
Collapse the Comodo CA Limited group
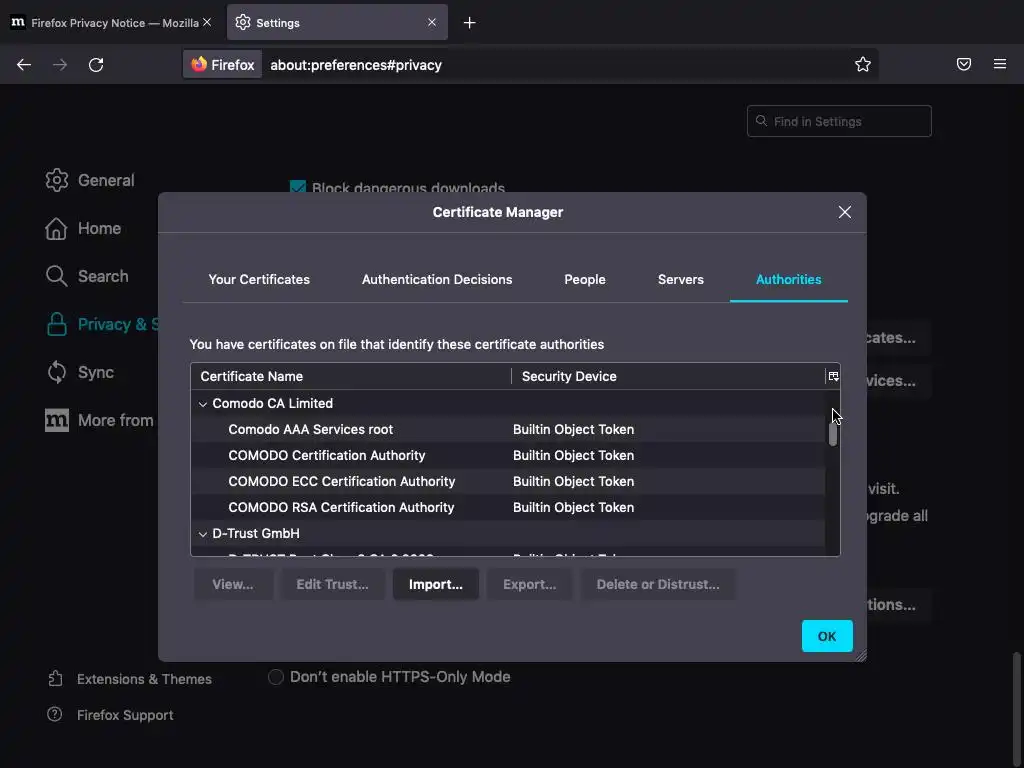click(203, 404)
